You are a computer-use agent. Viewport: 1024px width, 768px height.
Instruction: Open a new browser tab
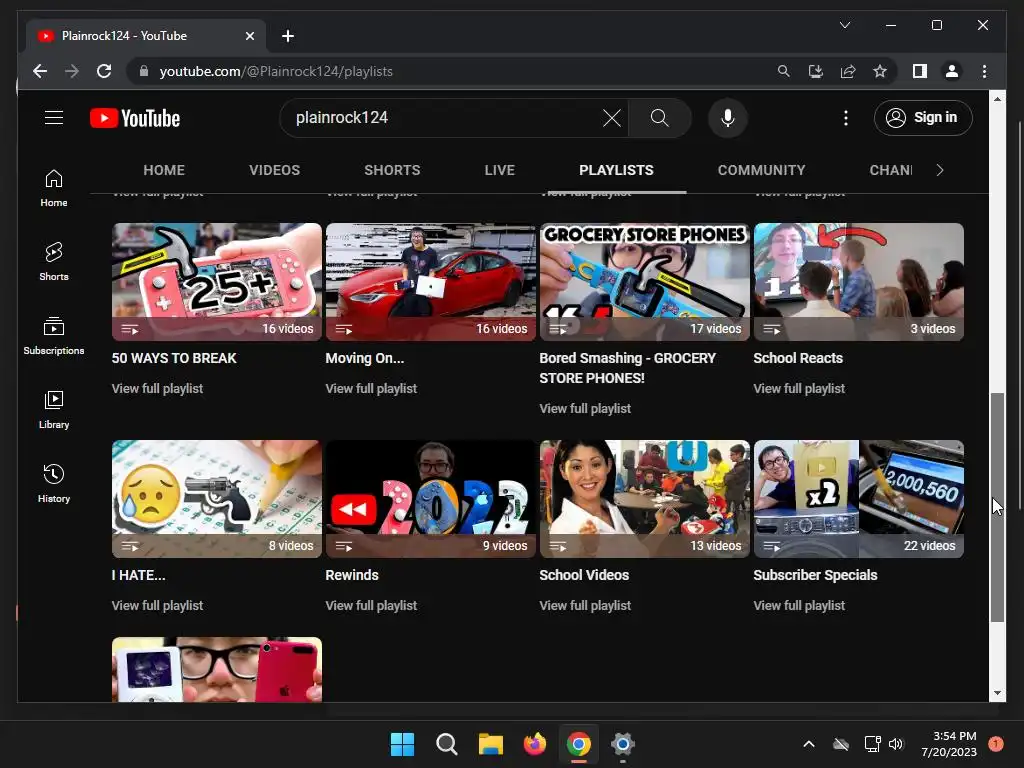click(288, 36)
